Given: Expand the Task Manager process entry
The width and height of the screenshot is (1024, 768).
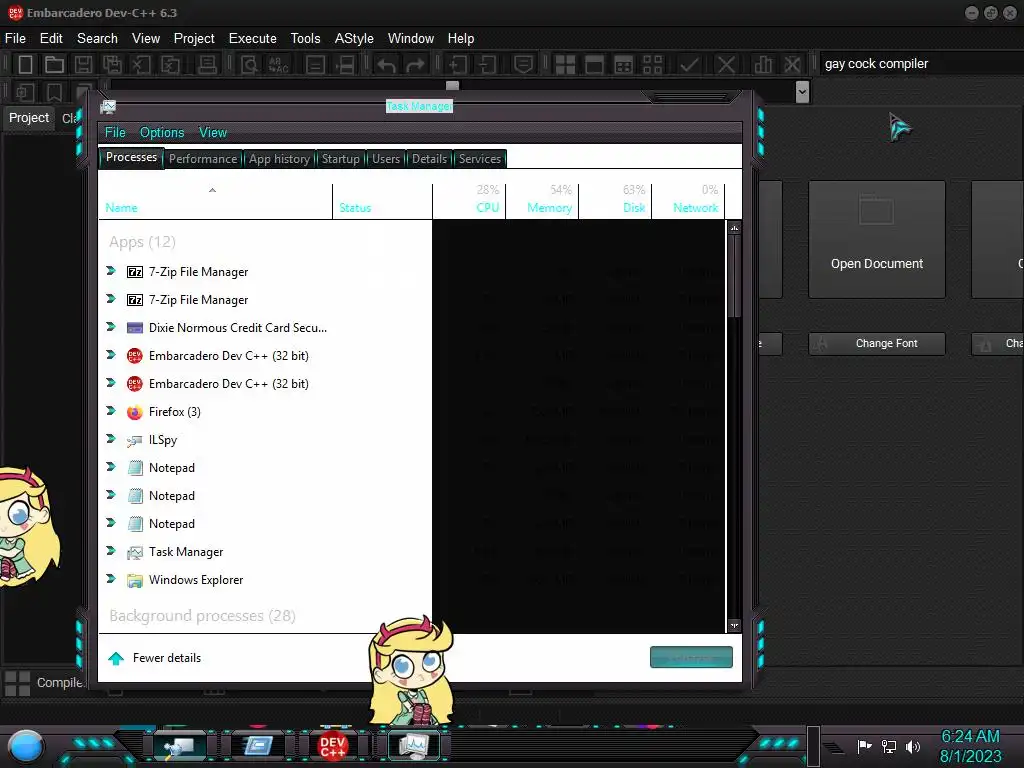Looking at the screenshot, I should pyautogui.click(x=111, y=551).
